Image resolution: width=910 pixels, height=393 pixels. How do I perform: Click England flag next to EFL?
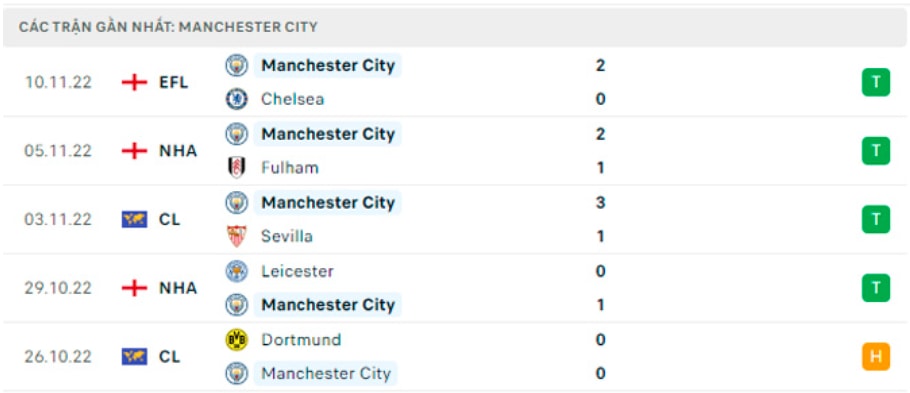pyautogui.click(x=135, y=82)
